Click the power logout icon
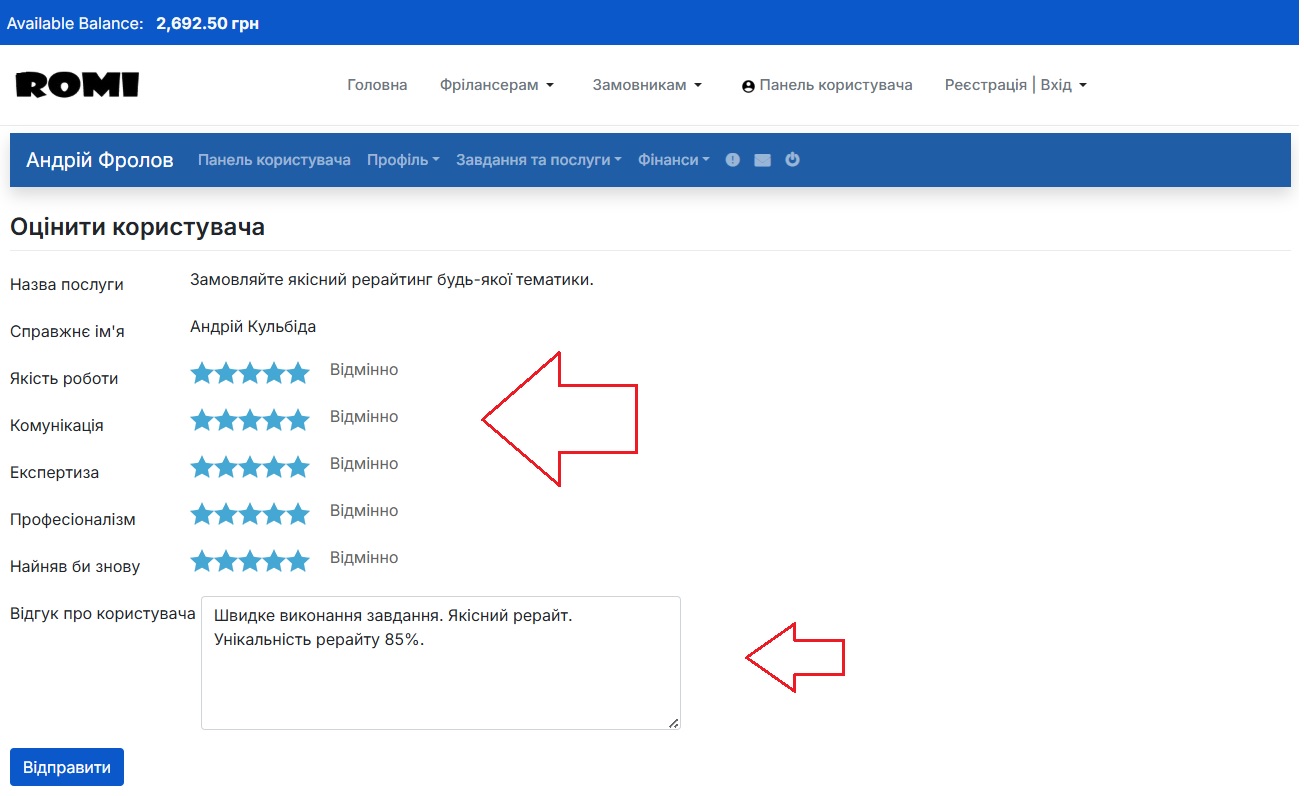The height and width of the screenshot is (796, 1304). click(792, 160)
